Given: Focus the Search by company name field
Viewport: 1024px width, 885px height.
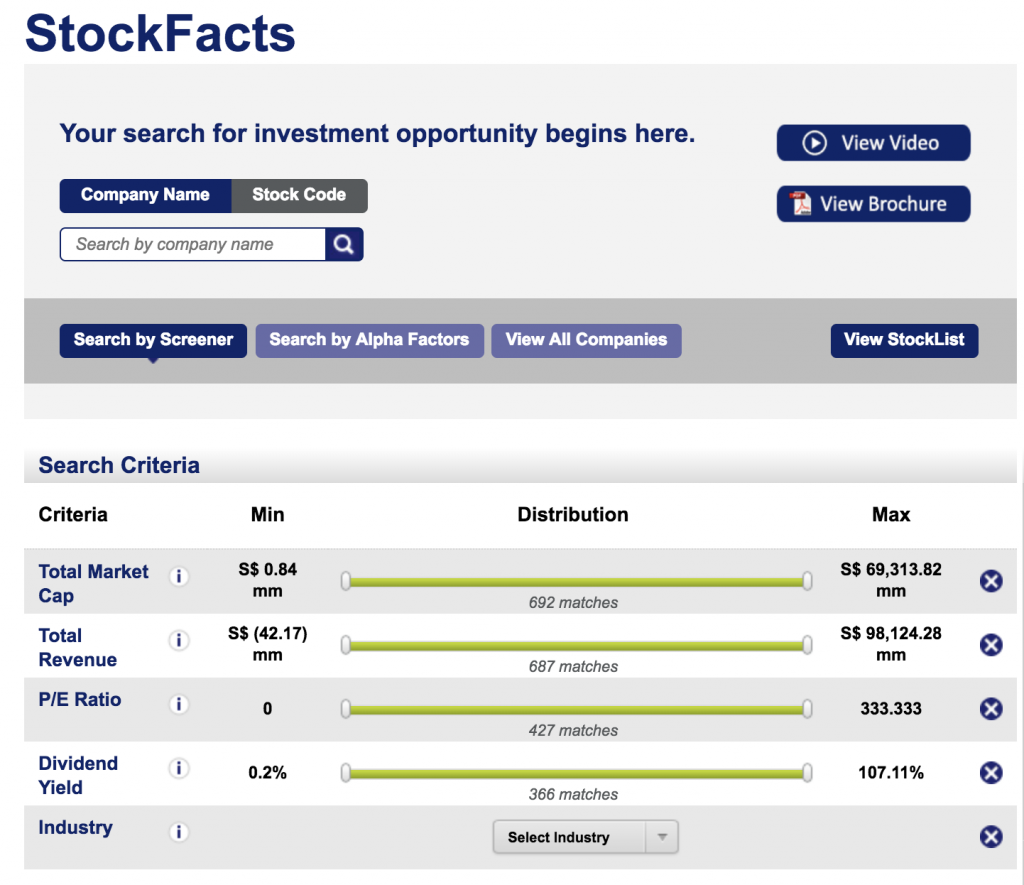Looking at the screenshot, I should pos(193,244).
